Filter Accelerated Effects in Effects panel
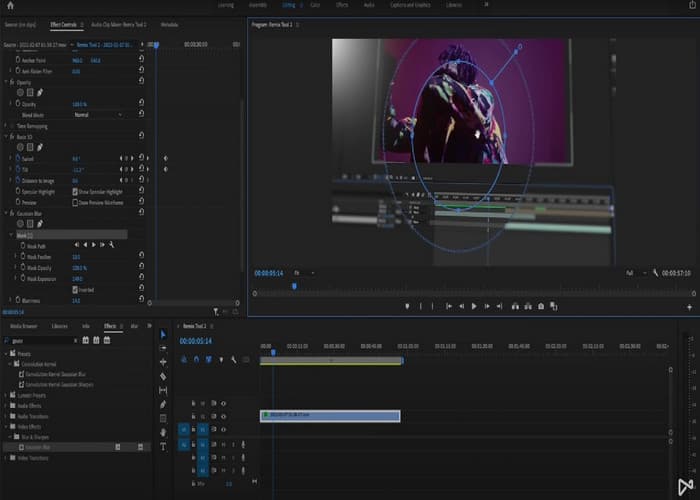Viewport: 700px width, 500px height. coord(86,340)
